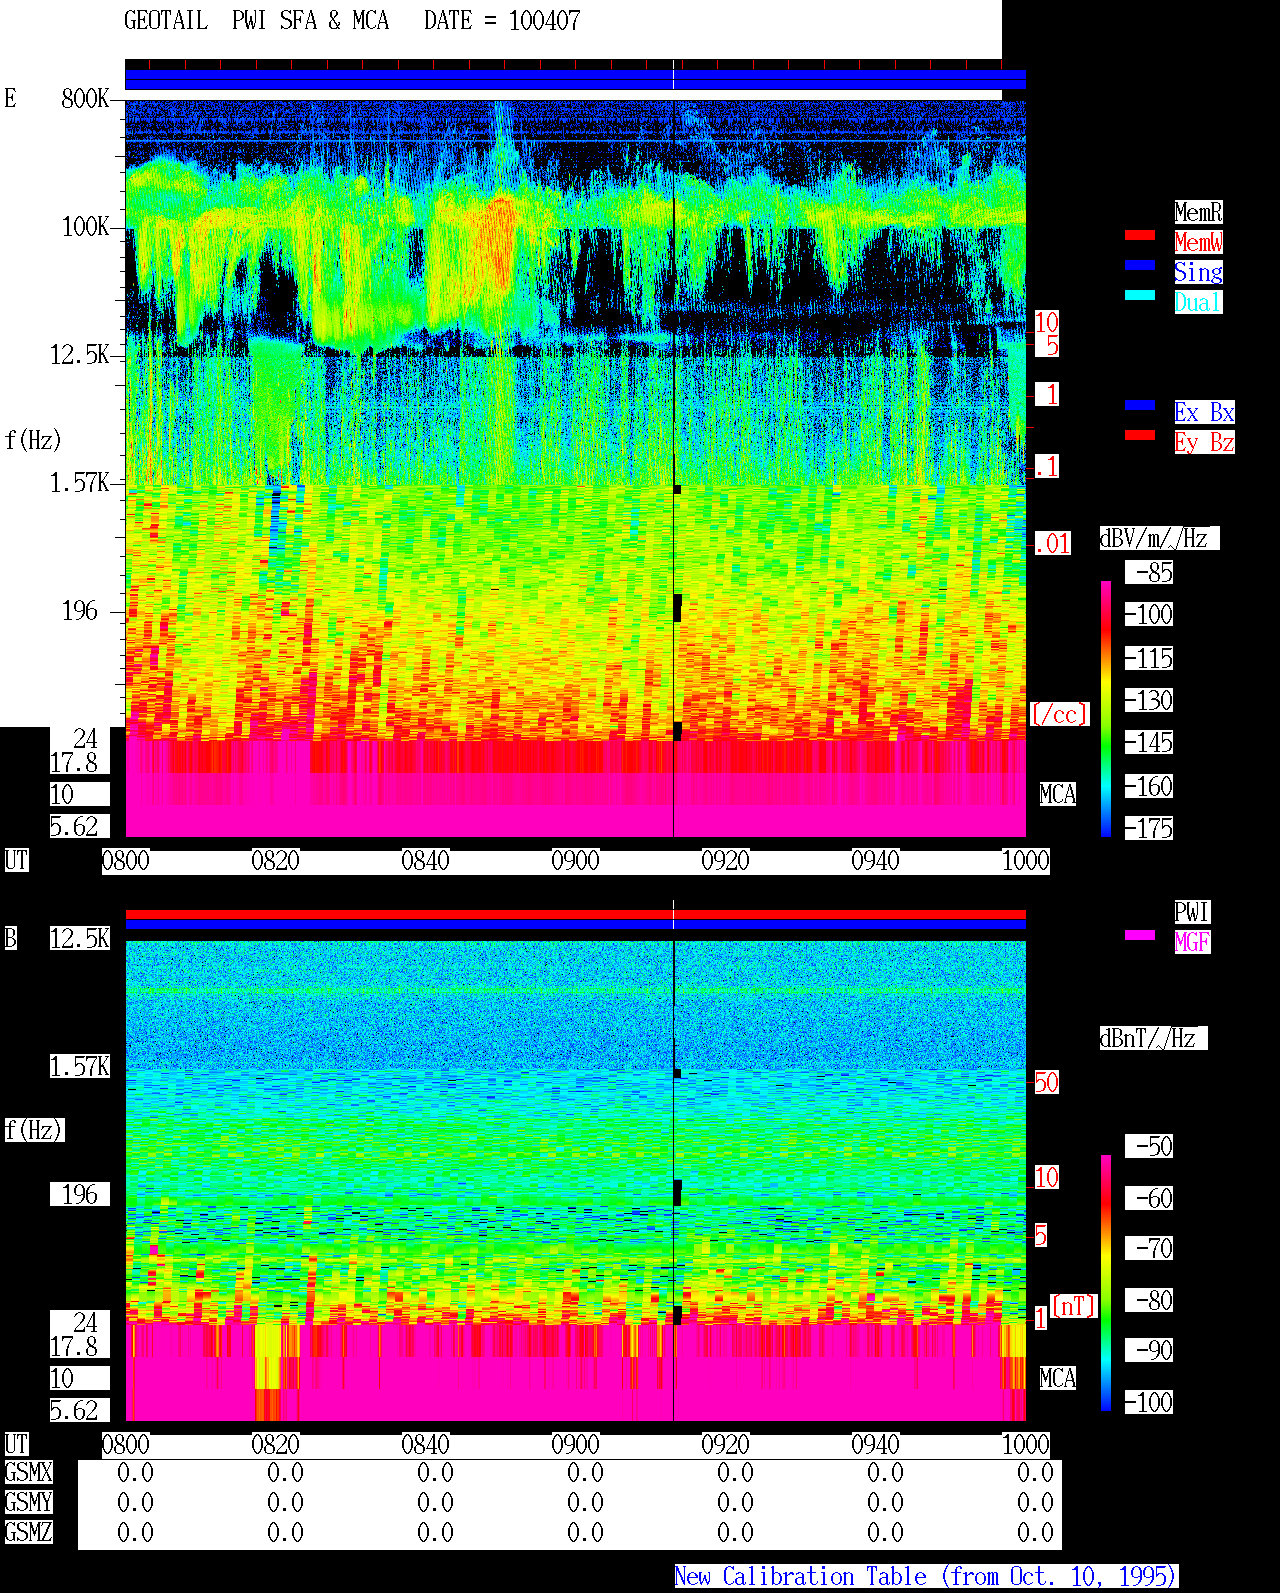This screenshot has width=1280, height=1593.
Task: Click the B panel '0940' time label
Action: (x=875, y=1445)
